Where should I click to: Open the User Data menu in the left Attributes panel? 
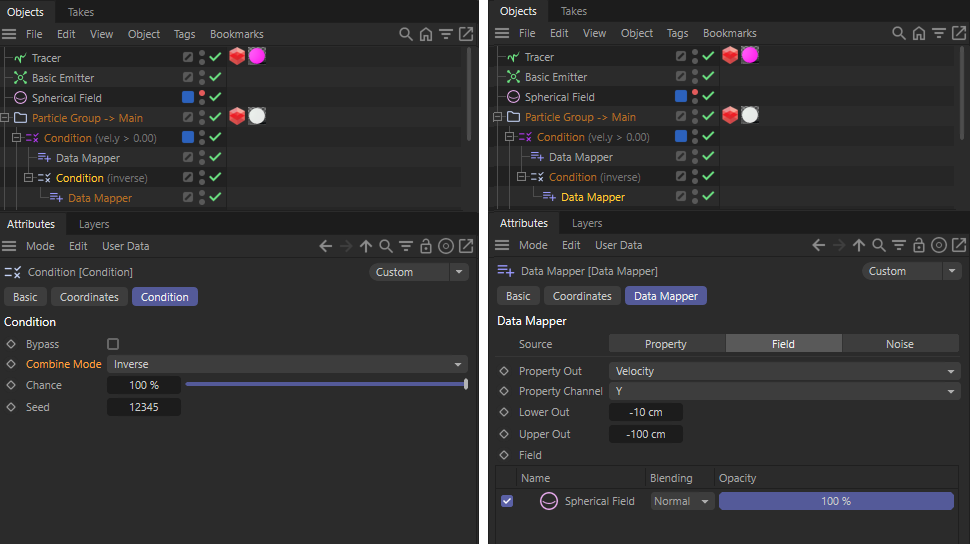tap(126, 246)
